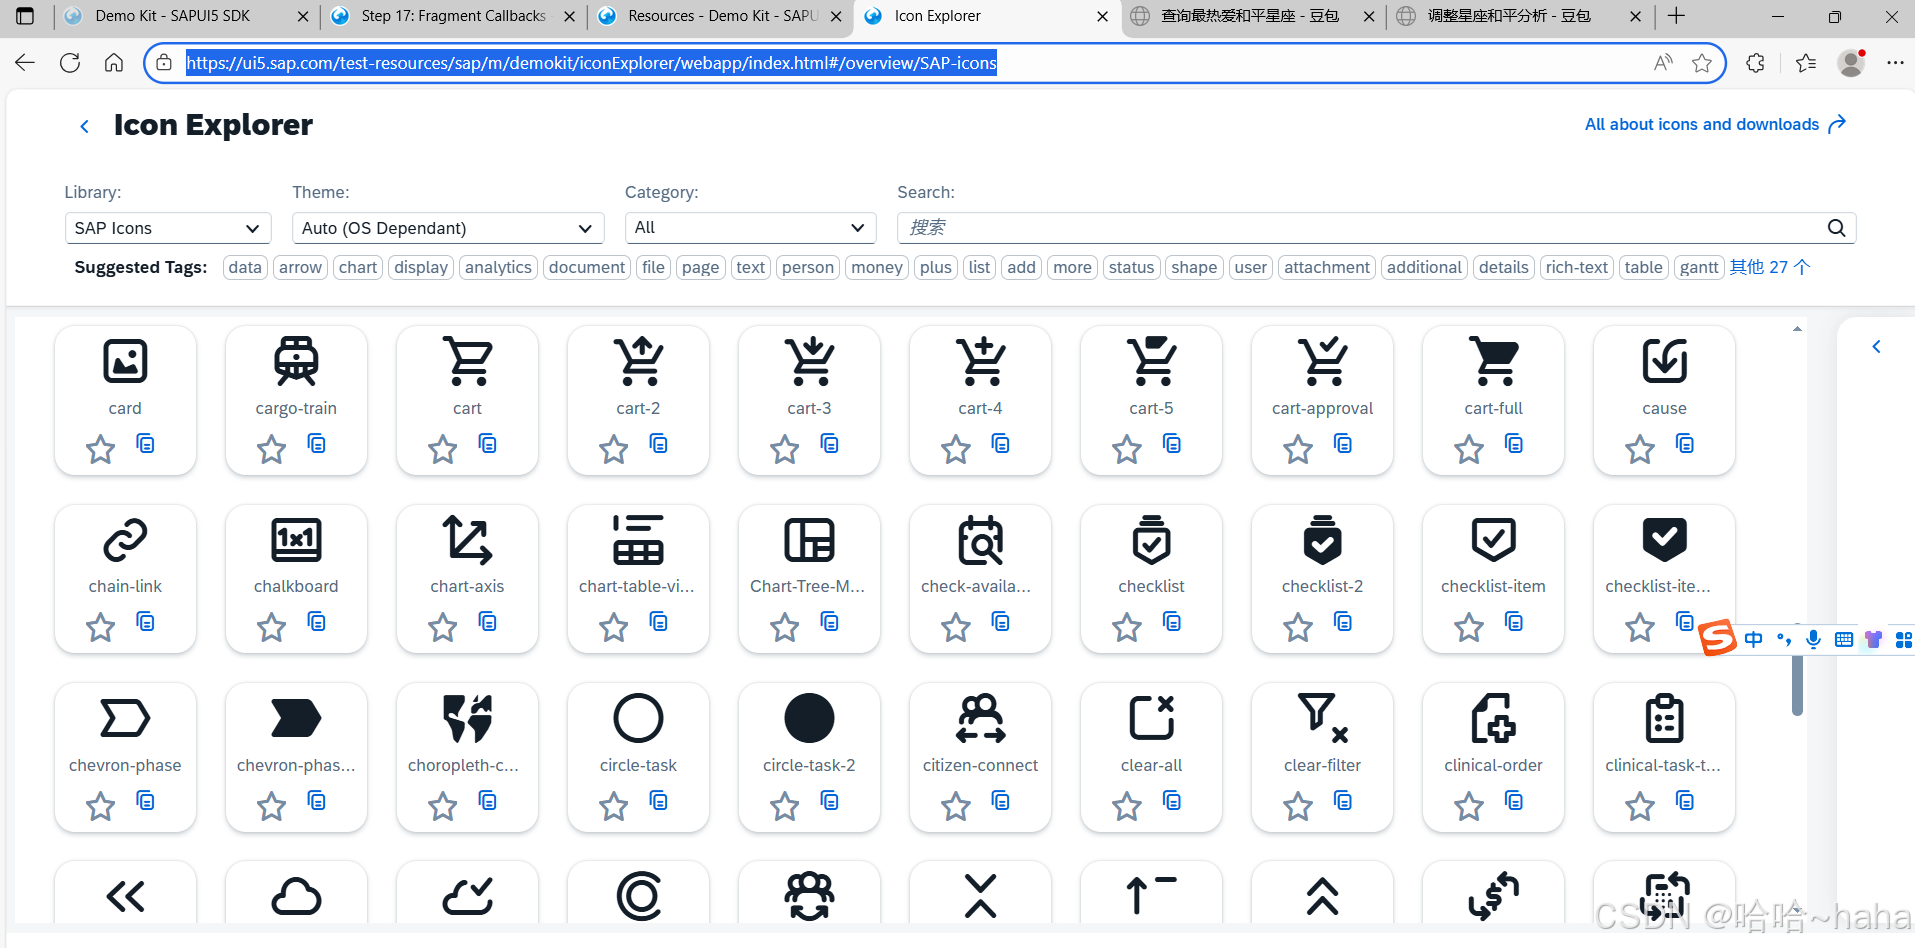Toggle favorite star for cart-2
Image resolution: width=1915 pixels, height=948 pixels.
coord(613,449)
